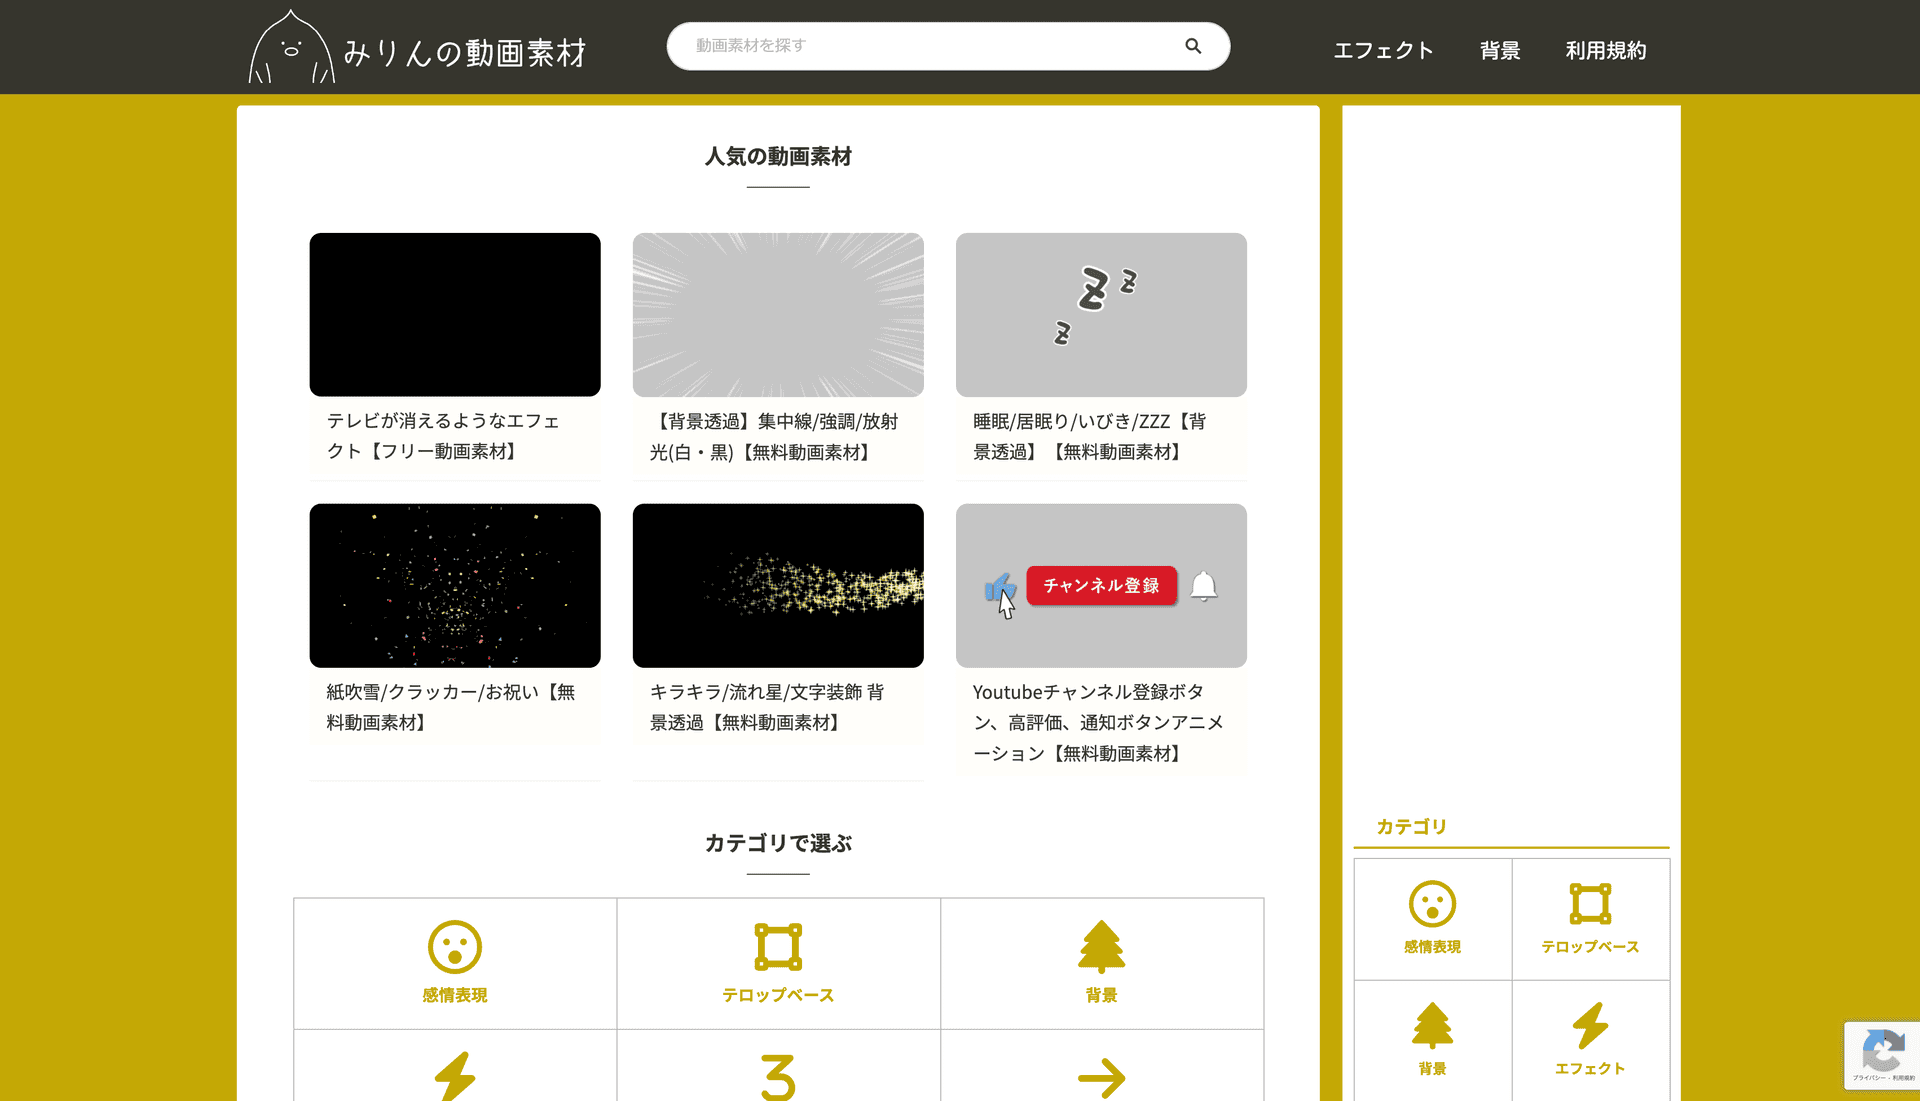Screen dimensions: 1920x1101
Task: Open the キラキラ/流れ星/文字装飾 title link
Action: (x=767, y=707)
